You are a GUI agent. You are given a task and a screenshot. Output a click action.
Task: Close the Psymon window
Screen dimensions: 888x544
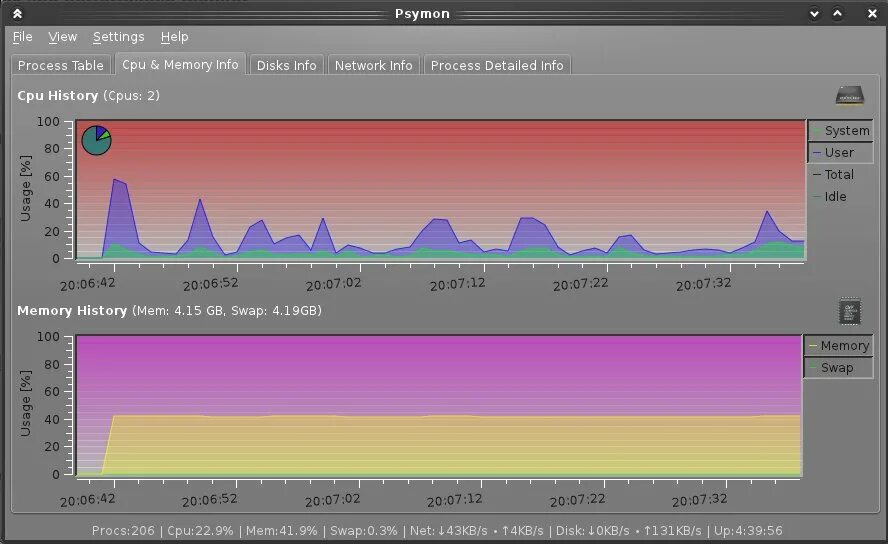872,14
